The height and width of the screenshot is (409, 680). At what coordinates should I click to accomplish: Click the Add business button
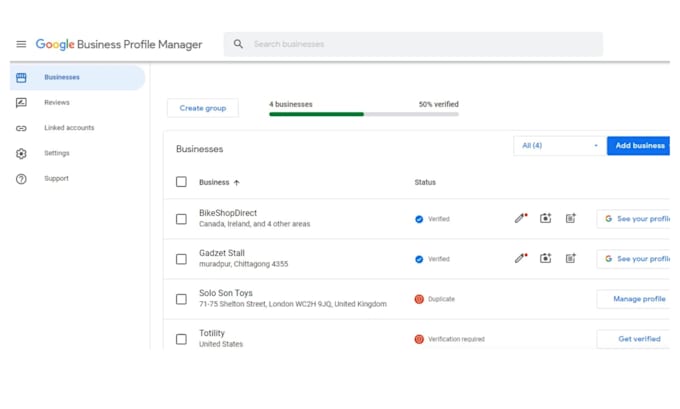point(638,146)
